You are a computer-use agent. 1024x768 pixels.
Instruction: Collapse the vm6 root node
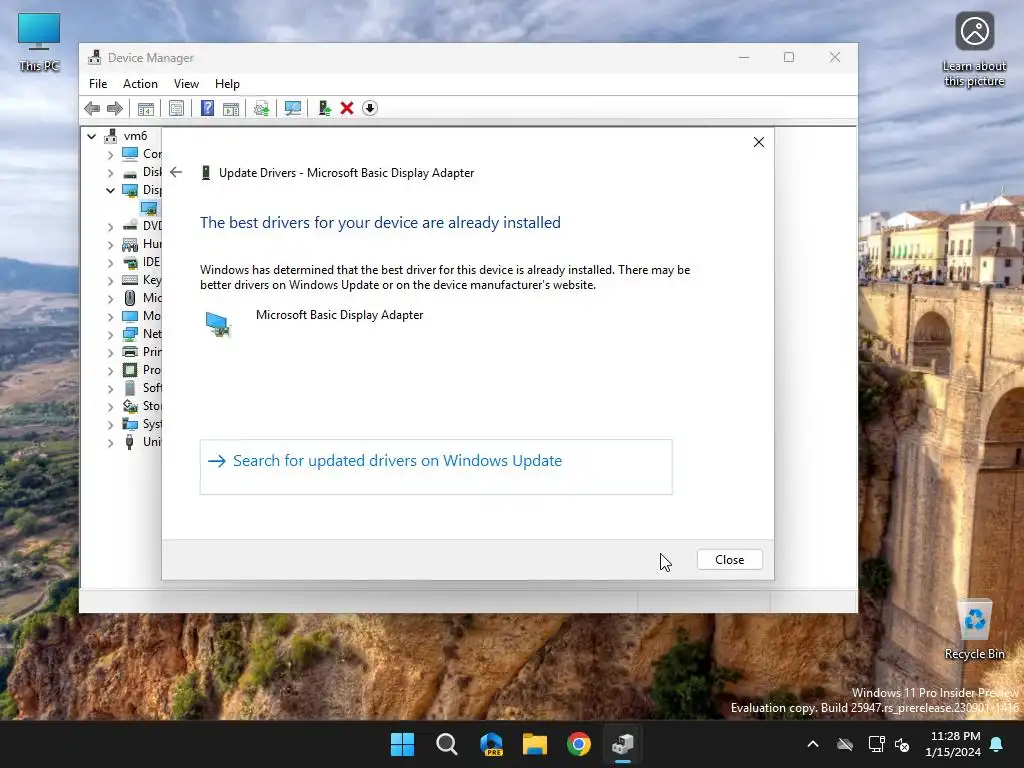pyautogui.click(x=91, y=136)
